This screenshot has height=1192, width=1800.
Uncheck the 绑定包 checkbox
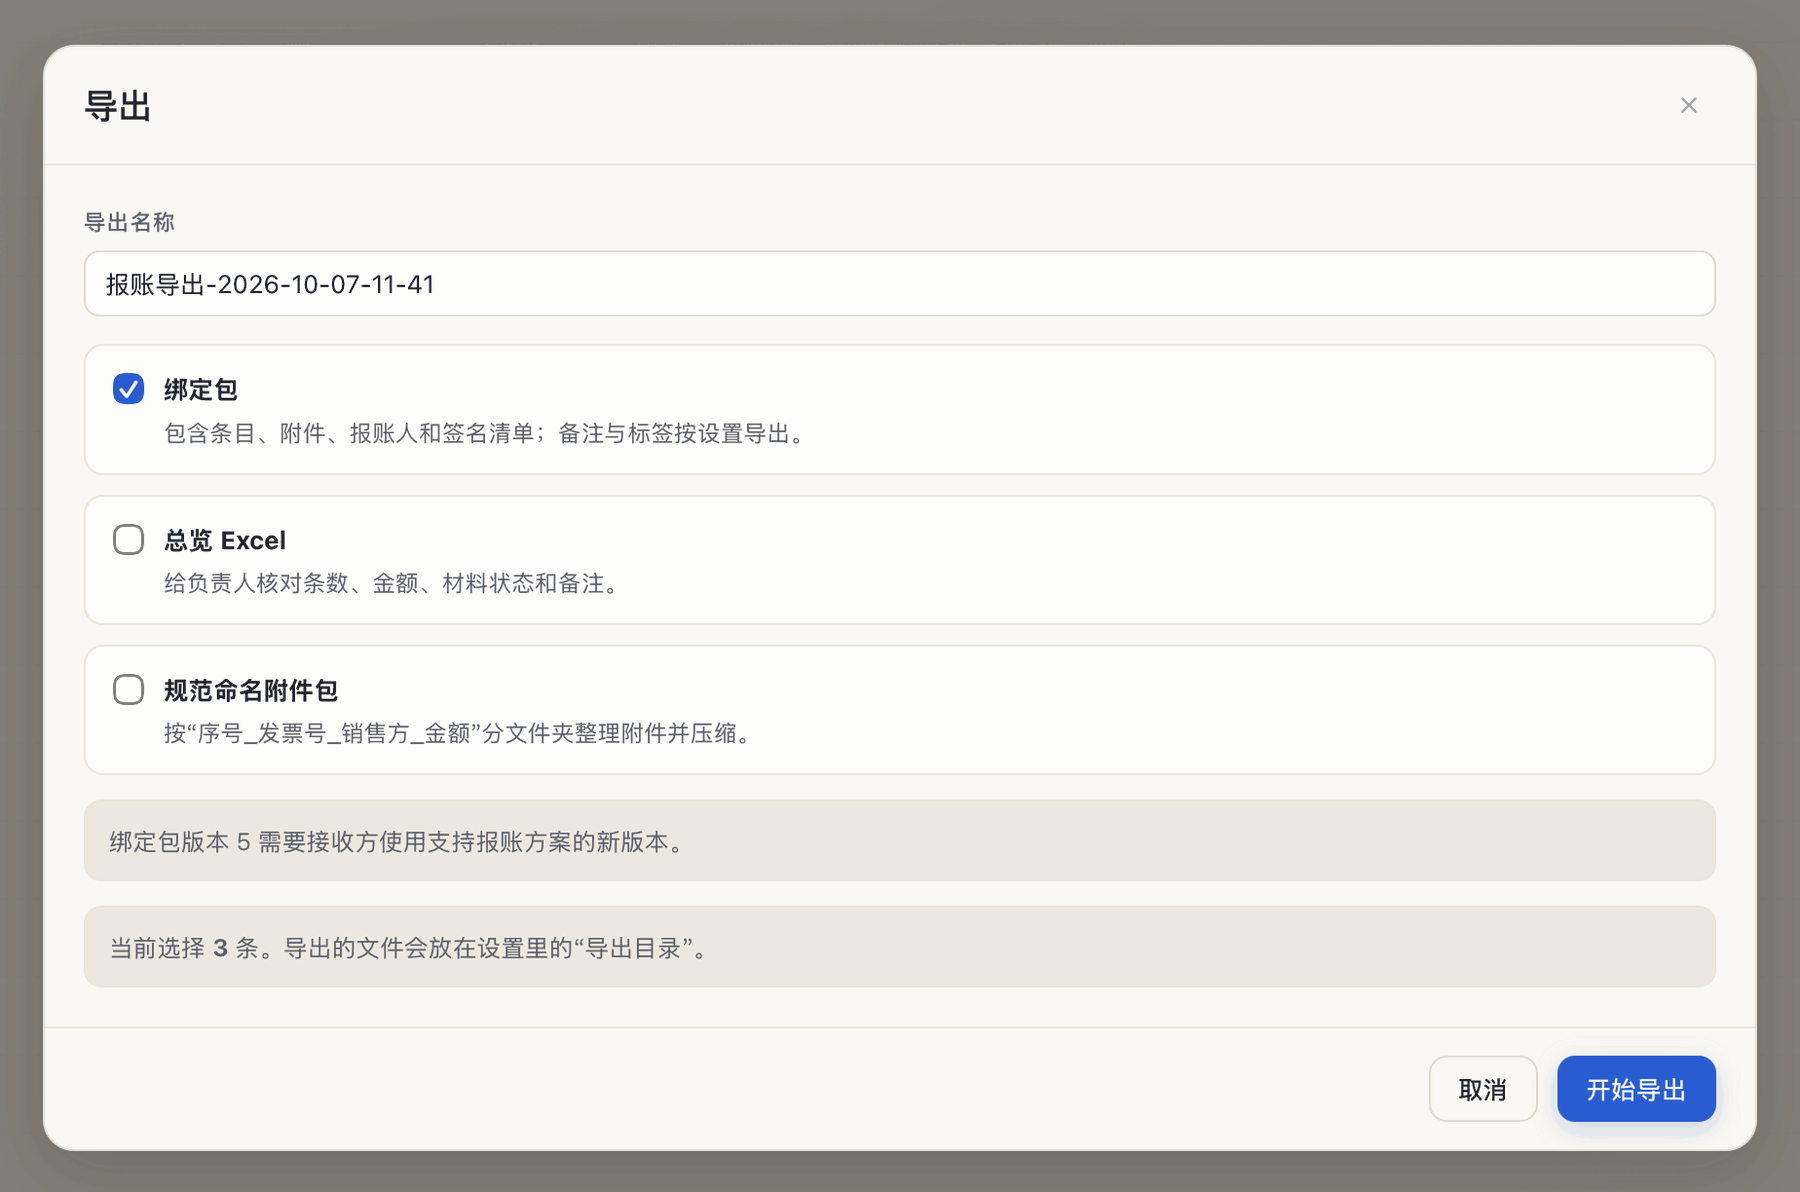128,389
